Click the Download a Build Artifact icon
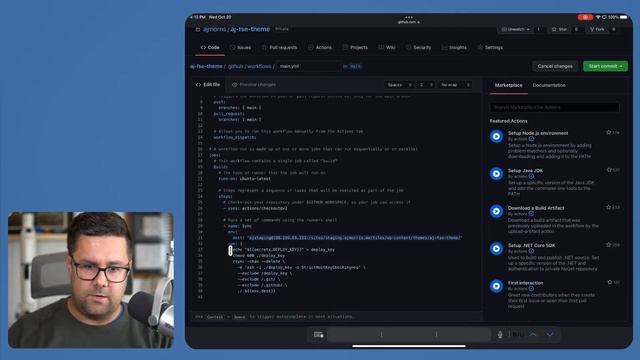 click(496, 211)
